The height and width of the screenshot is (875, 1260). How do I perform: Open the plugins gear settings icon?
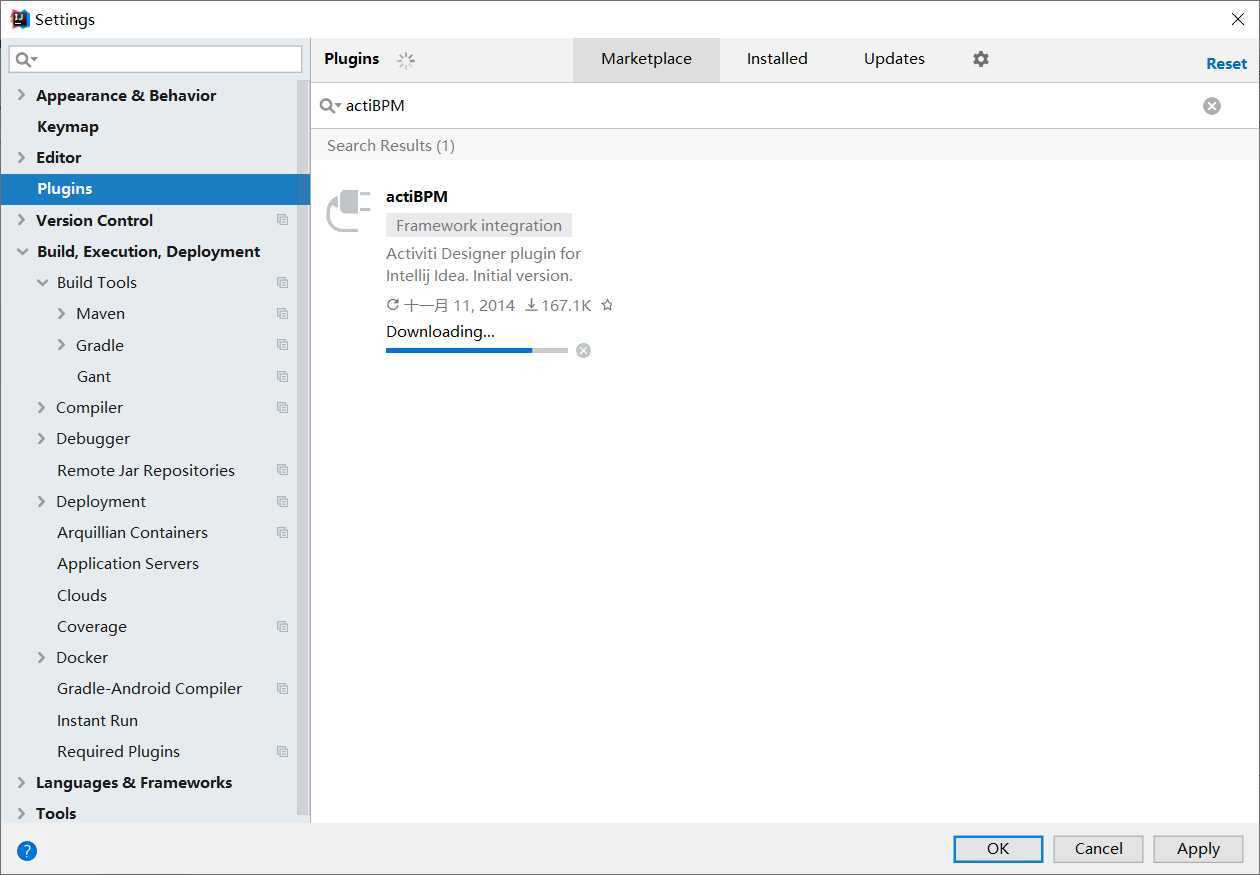coord(980,59)
